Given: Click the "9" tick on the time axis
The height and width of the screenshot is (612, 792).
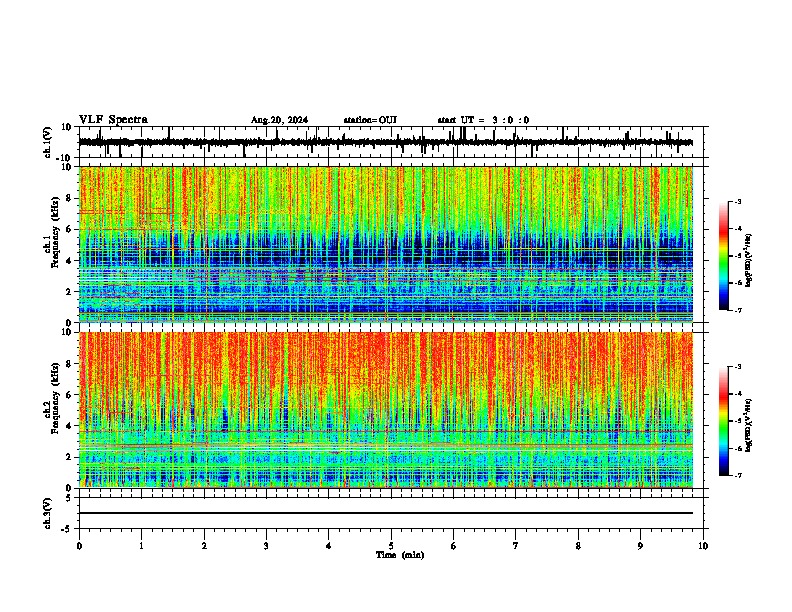Looking at the screenshot, I should point(640,546).
